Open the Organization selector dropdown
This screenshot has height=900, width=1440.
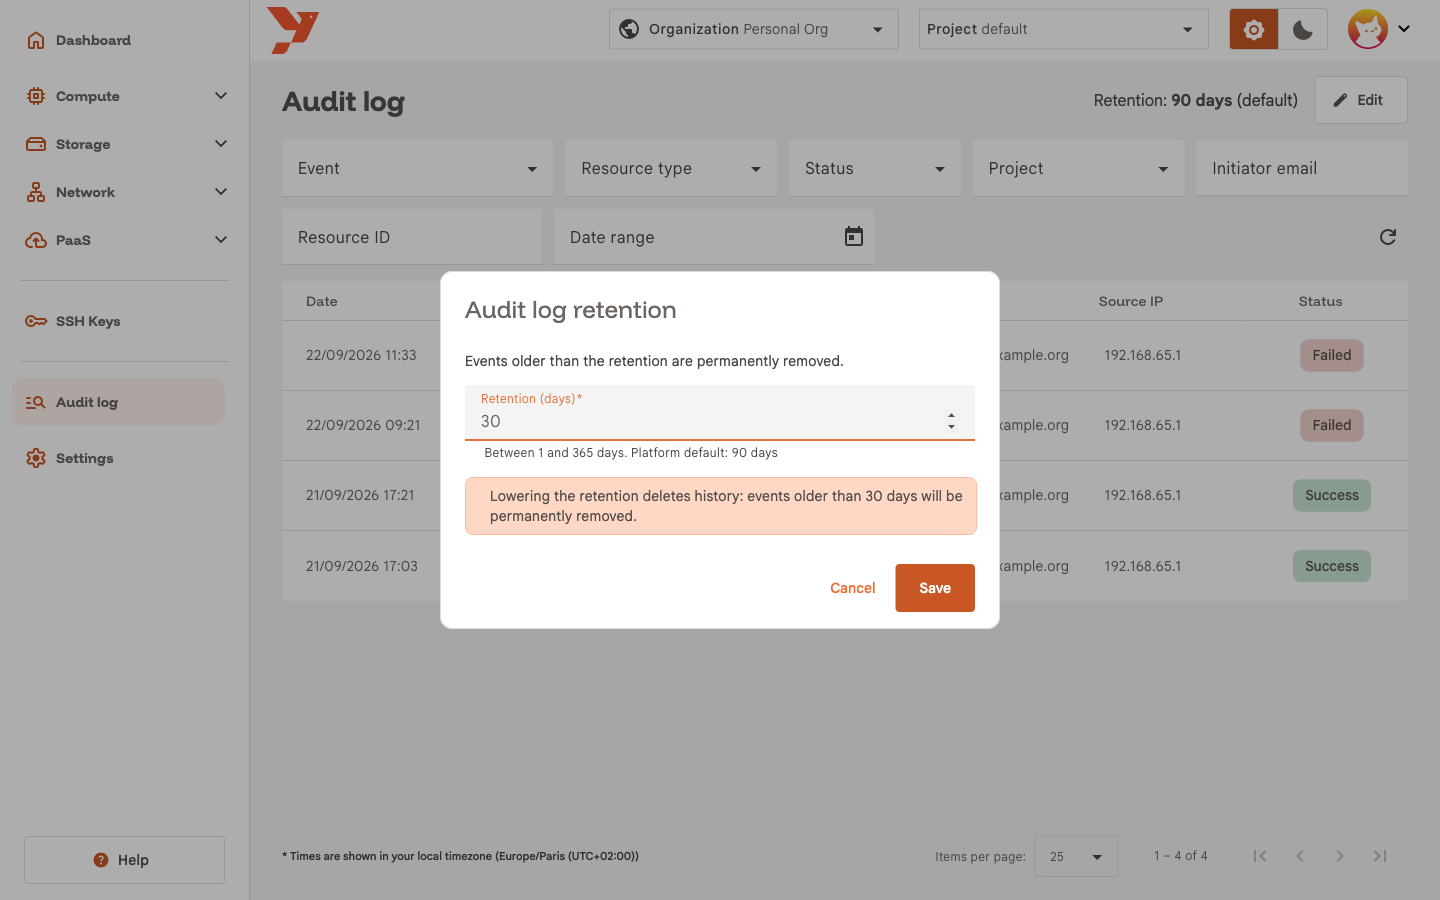[754, 29]
